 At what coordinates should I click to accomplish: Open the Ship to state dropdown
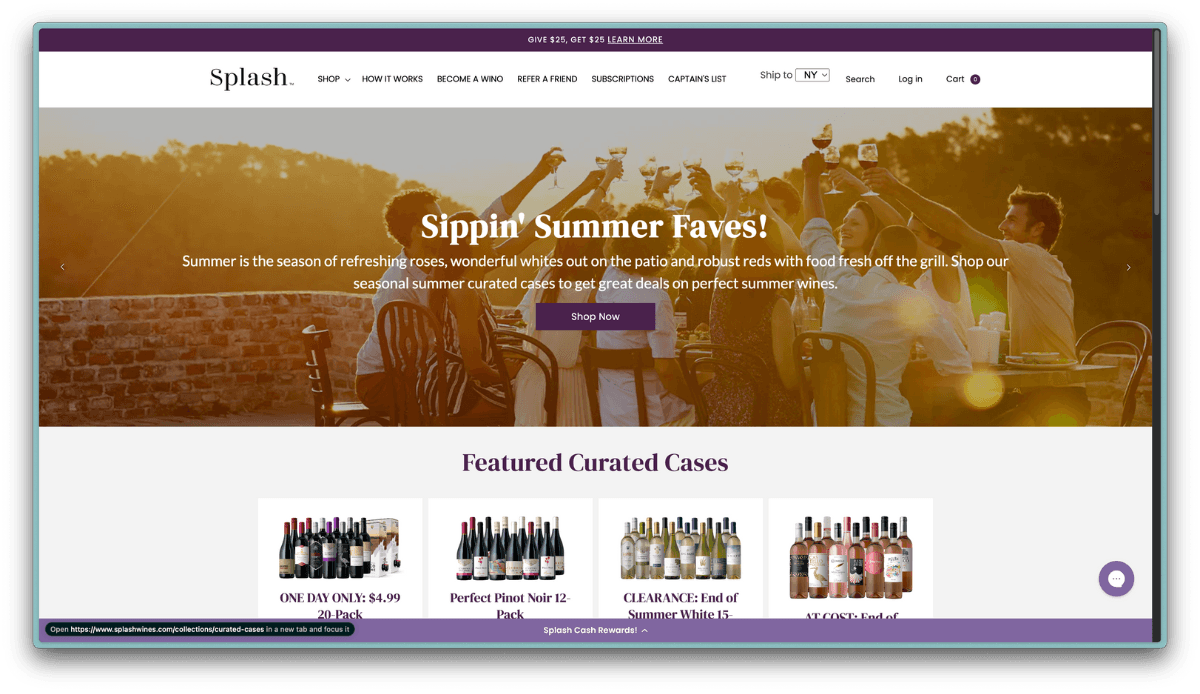(812, 75)
